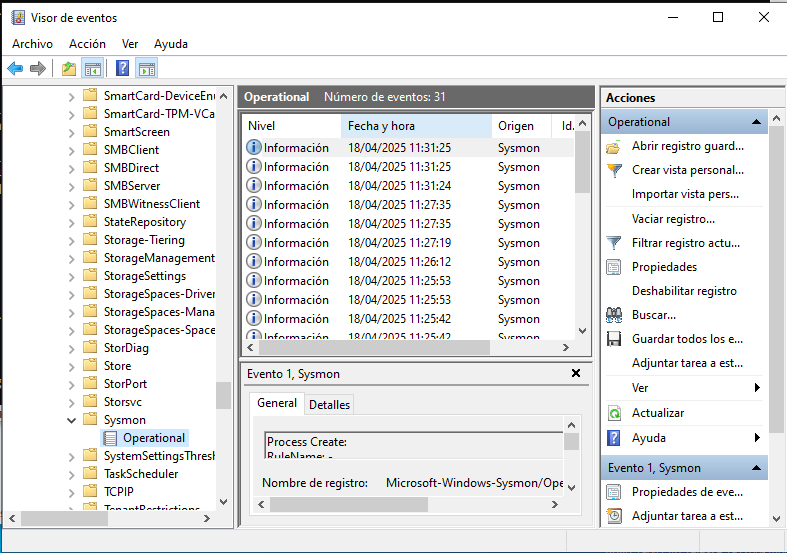Click the info icon of the 11:26:12 event

click(x=254, y=261)
